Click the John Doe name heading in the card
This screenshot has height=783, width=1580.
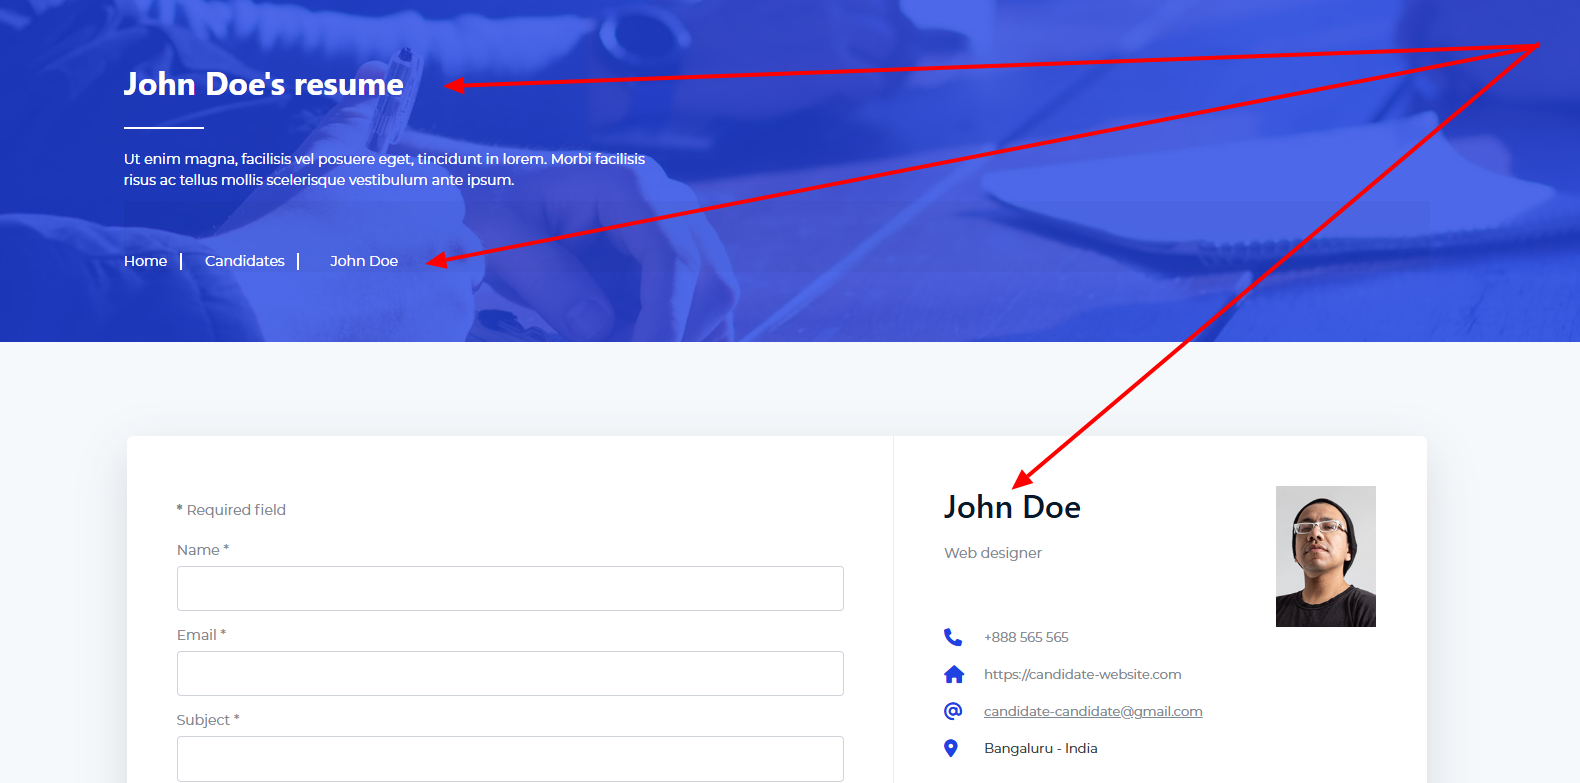click(1012, 508)
